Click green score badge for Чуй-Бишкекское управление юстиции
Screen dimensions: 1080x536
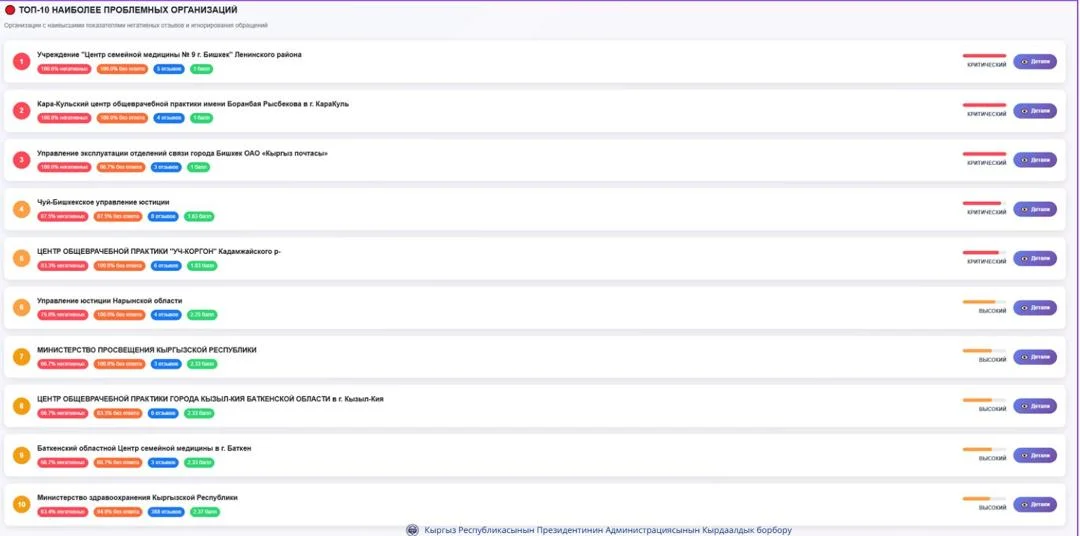point(200,216)
